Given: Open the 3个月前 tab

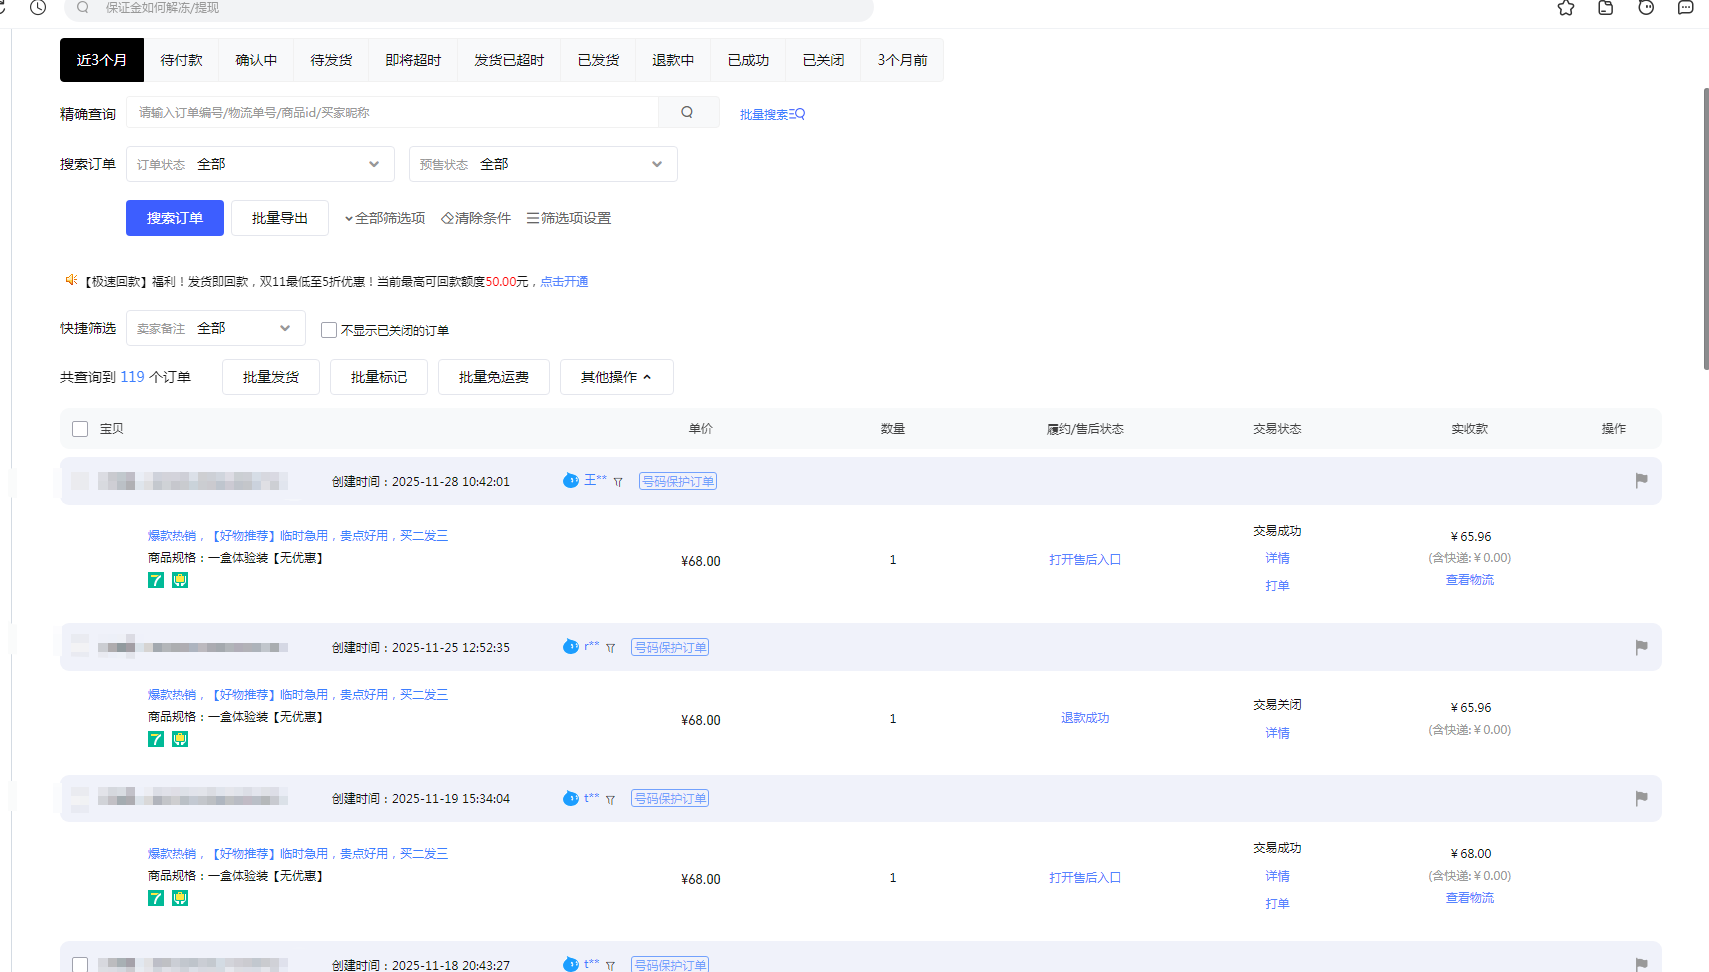Looking at the screenshot, I should 903,60.
